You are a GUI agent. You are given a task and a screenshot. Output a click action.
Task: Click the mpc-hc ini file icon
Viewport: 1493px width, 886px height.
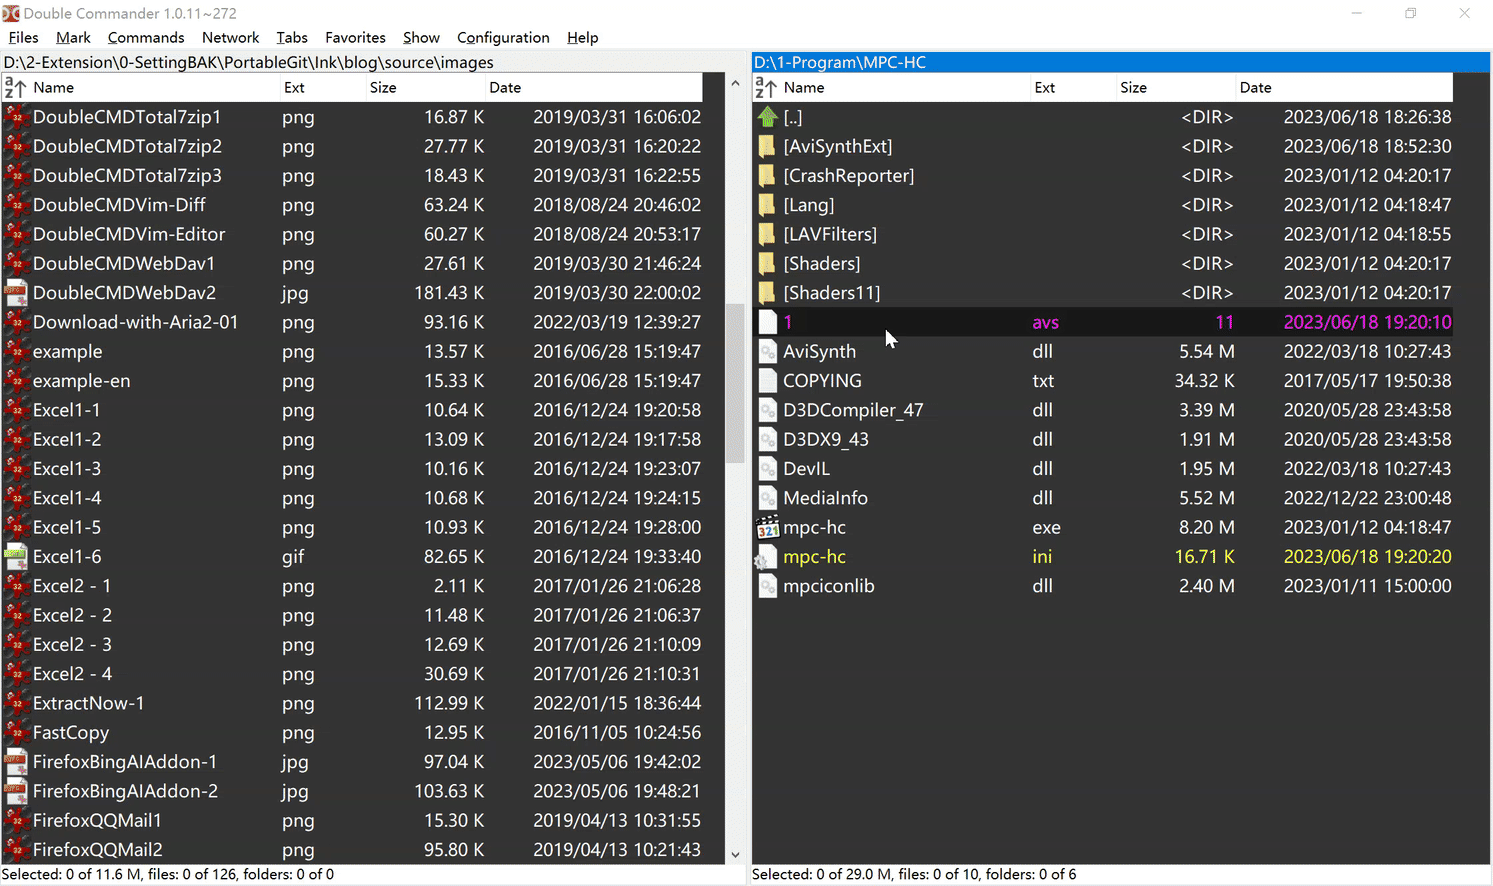point(767,557)
